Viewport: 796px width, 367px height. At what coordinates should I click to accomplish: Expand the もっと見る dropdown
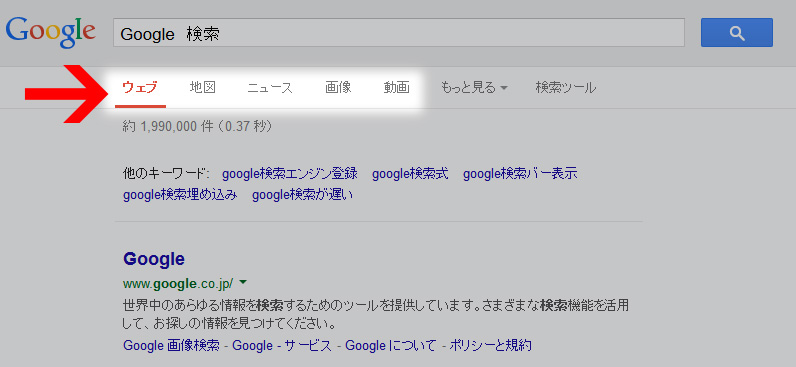tap(474, 88)
